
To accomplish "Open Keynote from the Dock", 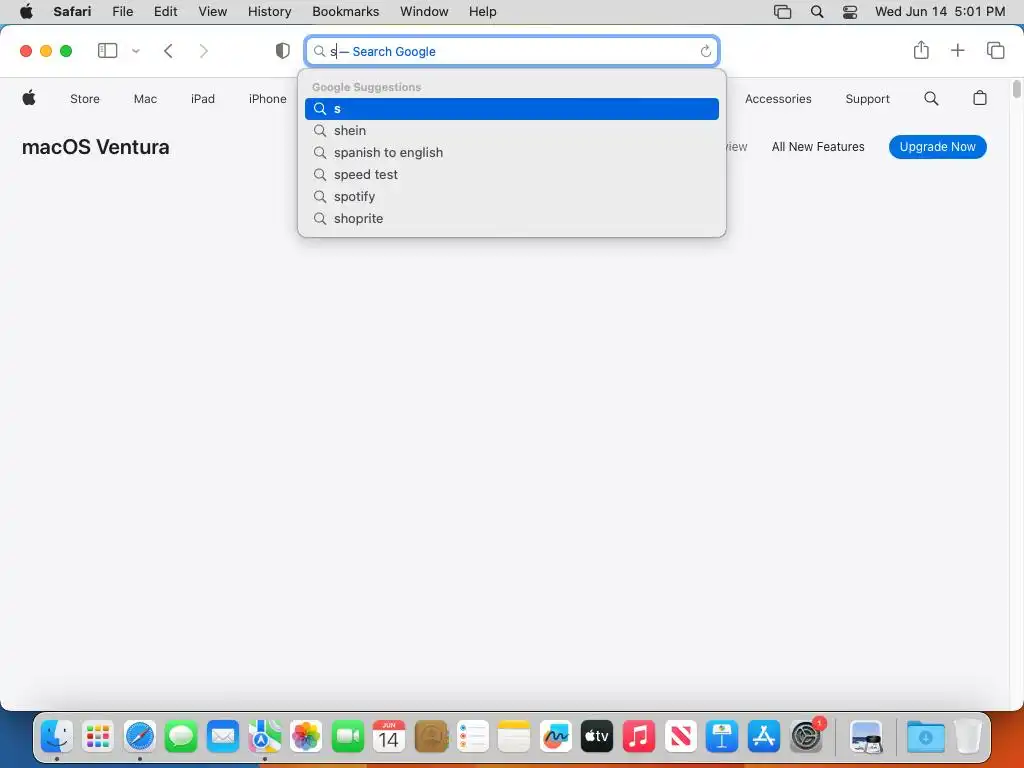I will (x=722, y=737).
